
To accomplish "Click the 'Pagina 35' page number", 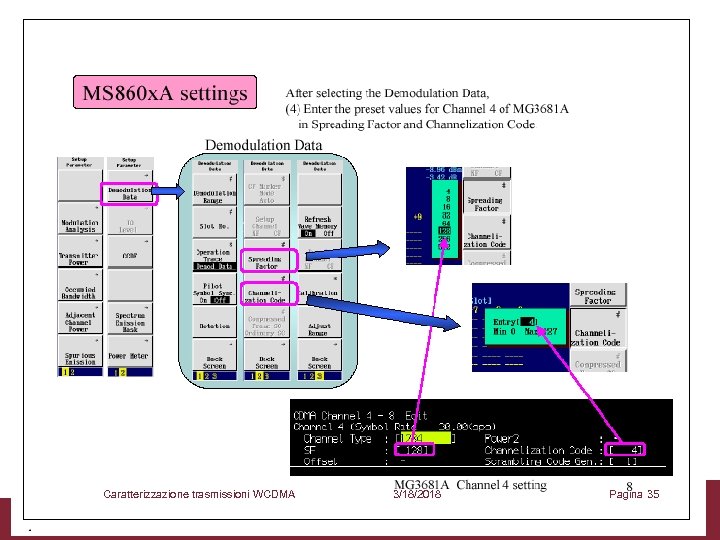I will 634,495.
